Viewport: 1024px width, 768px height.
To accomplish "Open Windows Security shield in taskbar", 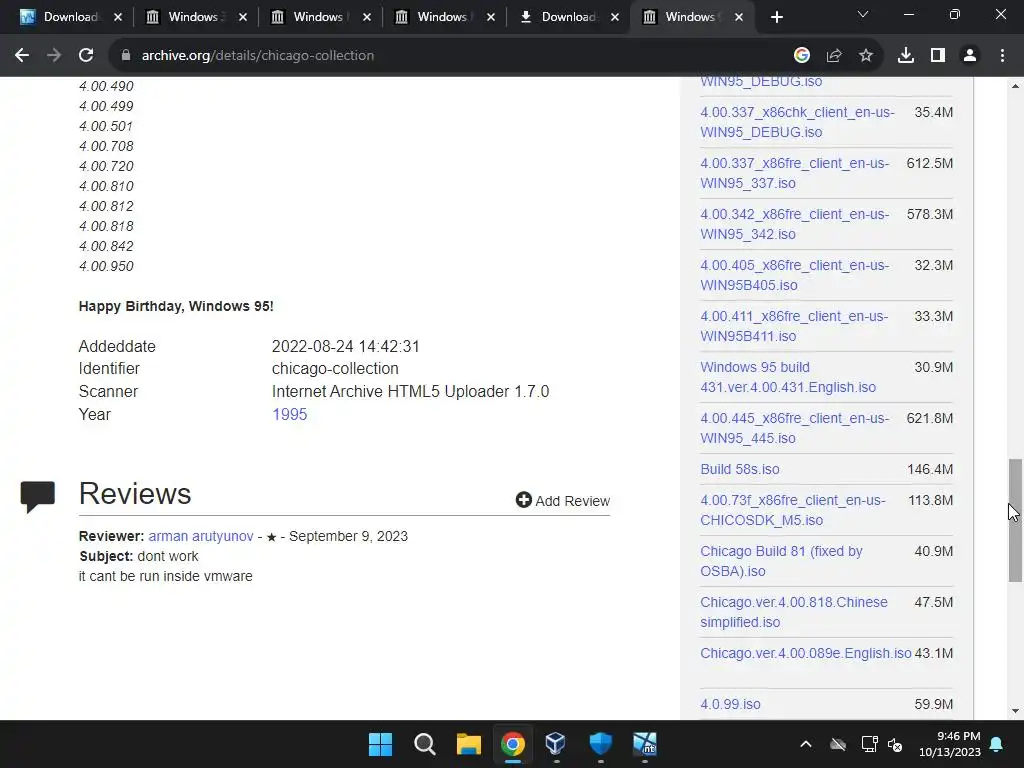I will pyautogui.click(x=600, y=743).
